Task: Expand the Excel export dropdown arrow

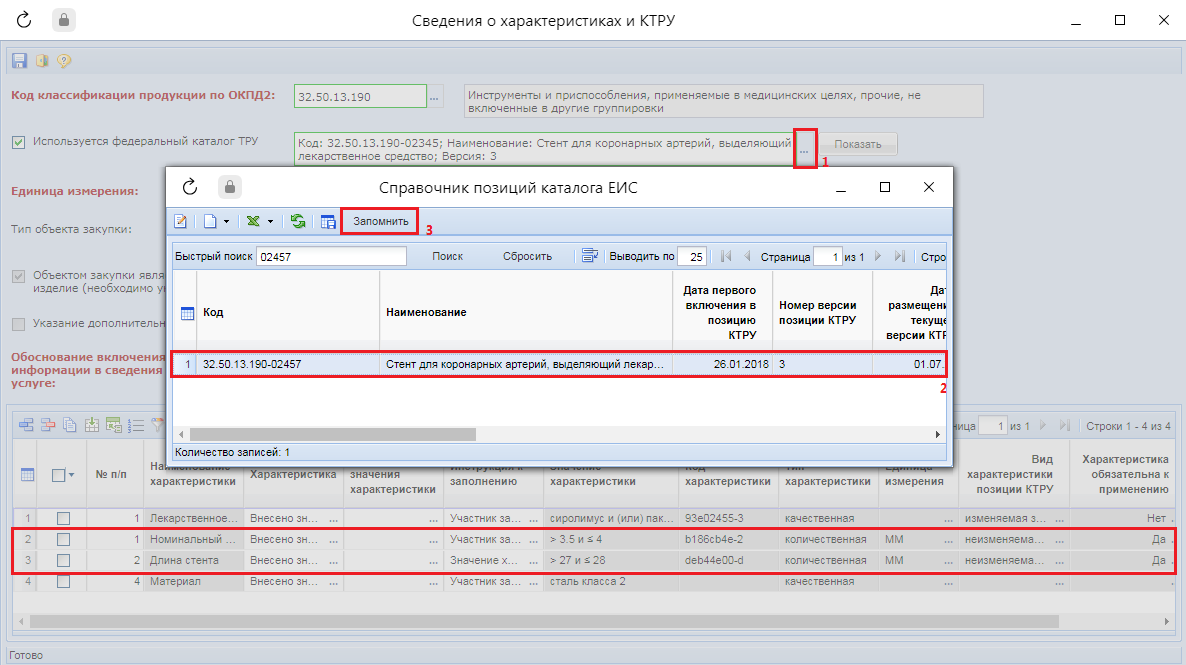Action: [271, 221]
